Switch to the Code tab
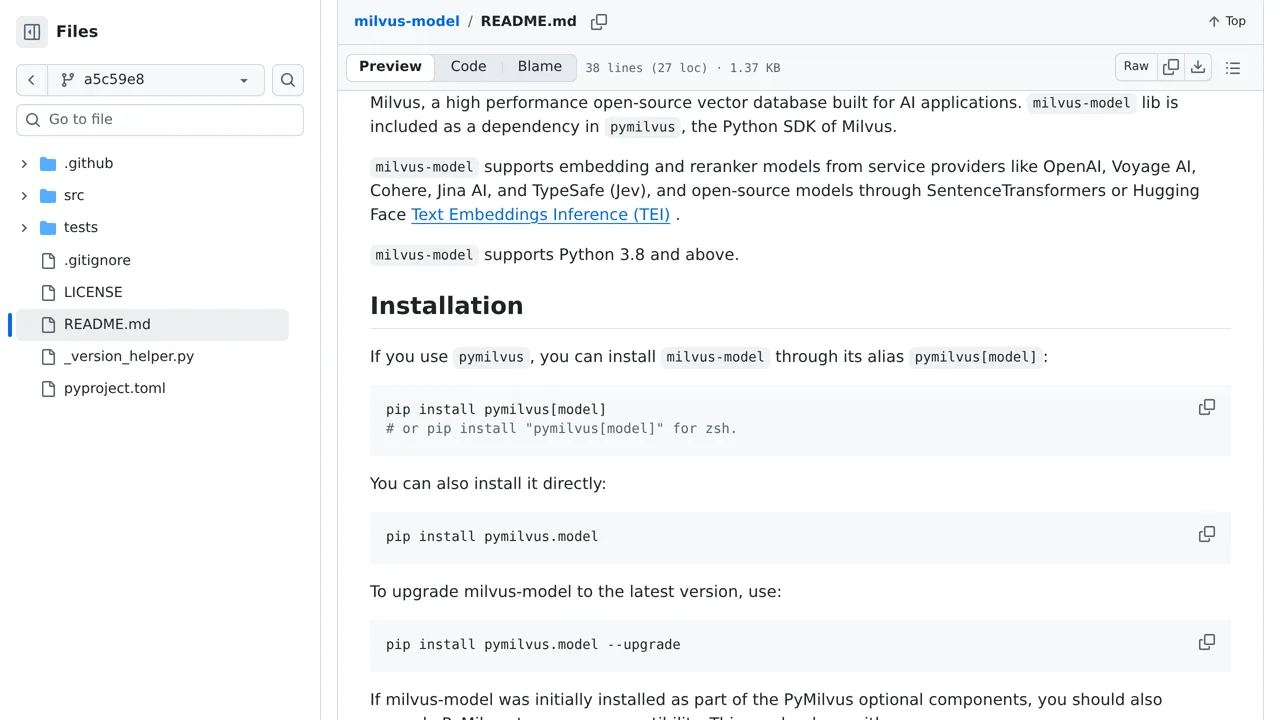This screenshot has width=1280, height=720. 468,67
